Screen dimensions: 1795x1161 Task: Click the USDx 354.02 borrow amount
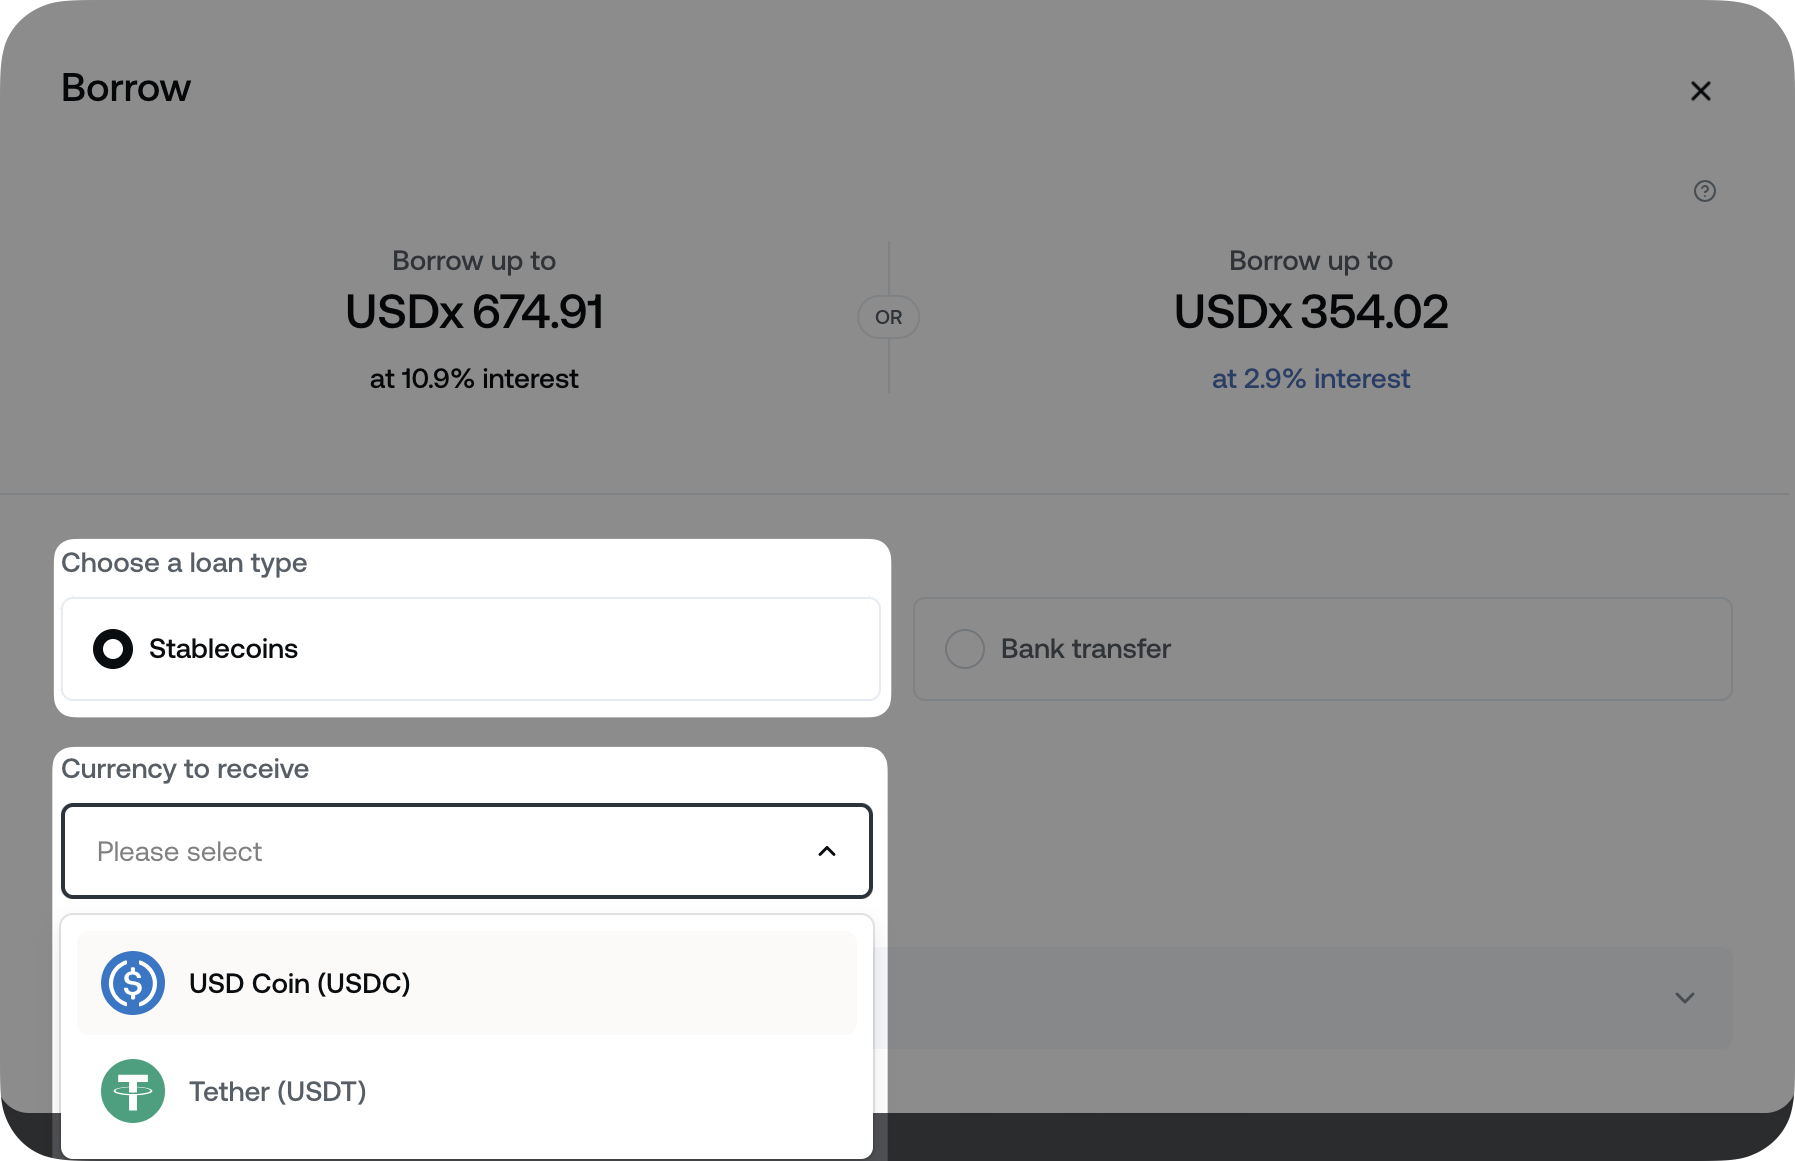point(1310,312)
